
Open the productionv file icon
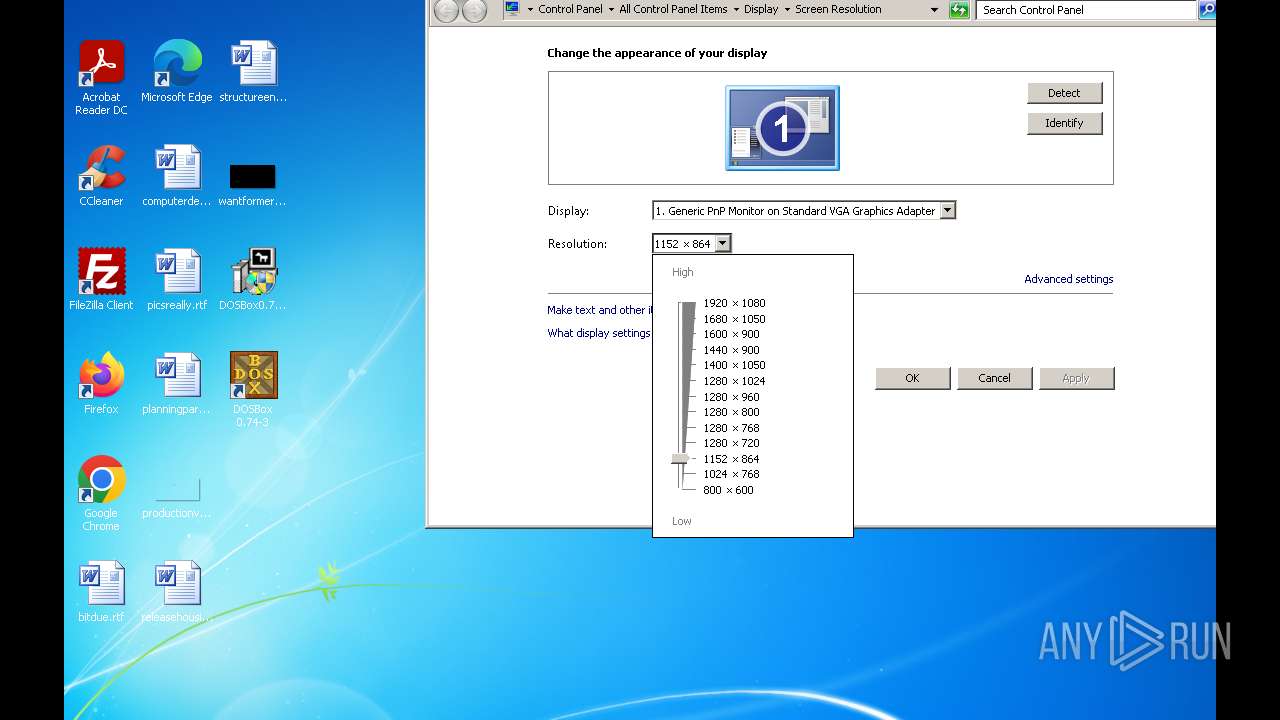click(177, 497)
